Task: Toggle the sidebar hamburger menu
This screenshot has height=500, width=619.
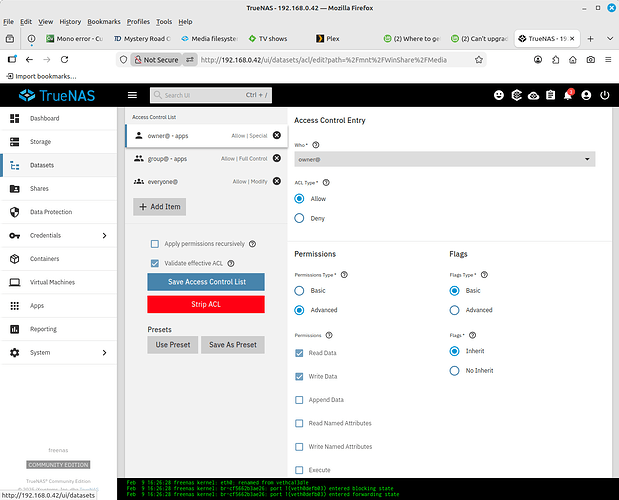Action: 133,95
